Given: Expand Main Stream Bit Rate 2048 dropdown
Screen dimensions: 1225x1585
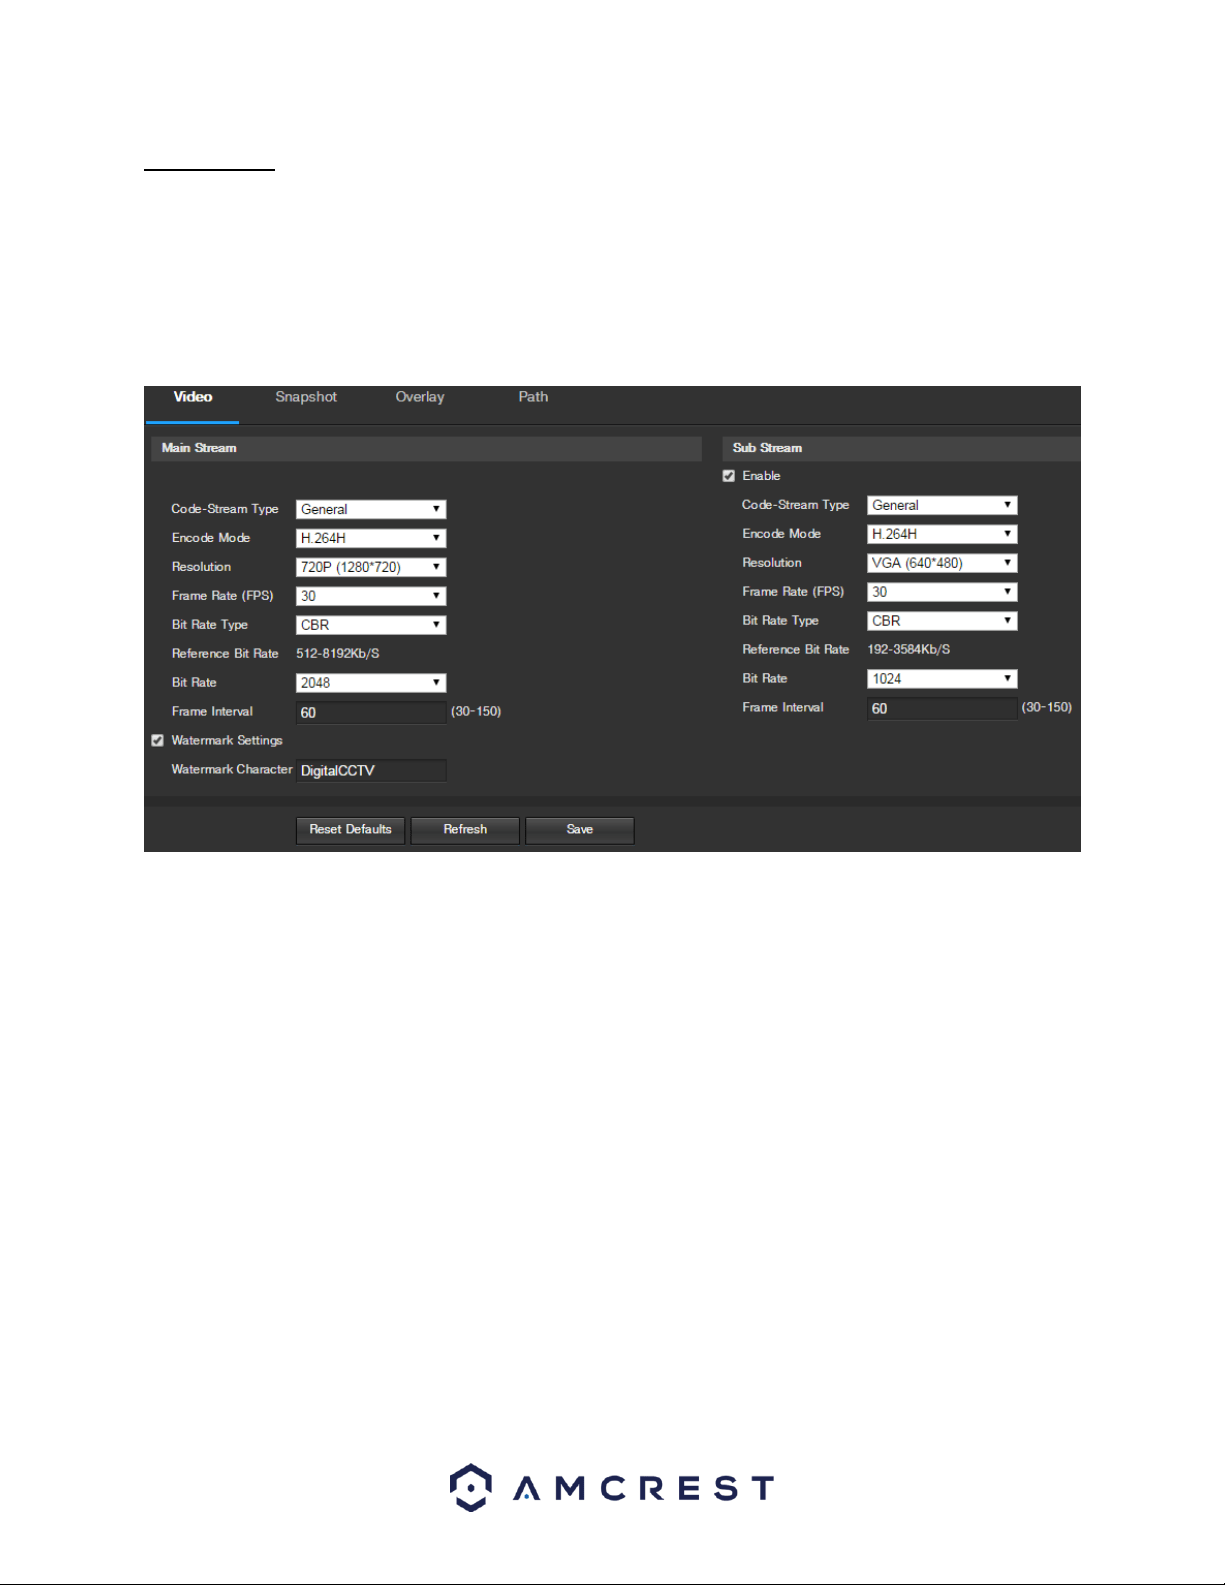Looking at the screenshot, I should click(x=371, y=683).
